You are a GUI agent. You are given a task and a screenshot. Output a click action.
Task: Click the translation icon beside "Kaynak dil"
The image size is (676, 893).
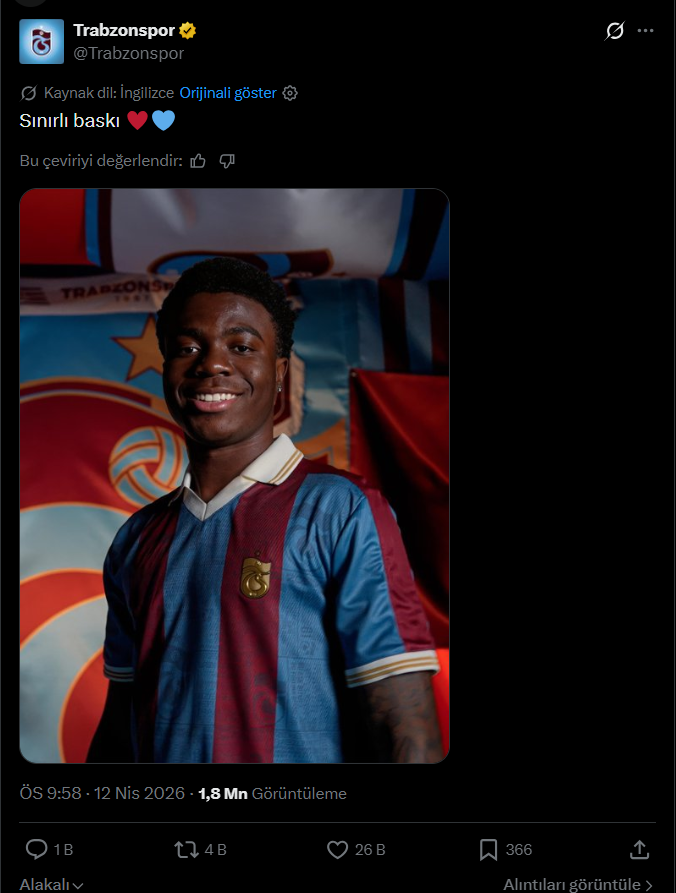pos(29,93)
